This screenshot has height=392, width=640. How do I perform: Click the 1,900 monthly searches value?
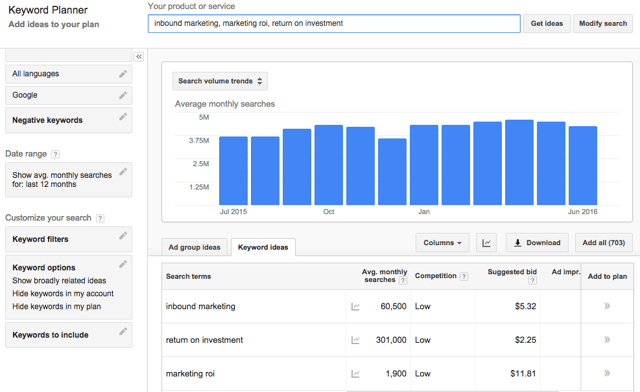396,374
